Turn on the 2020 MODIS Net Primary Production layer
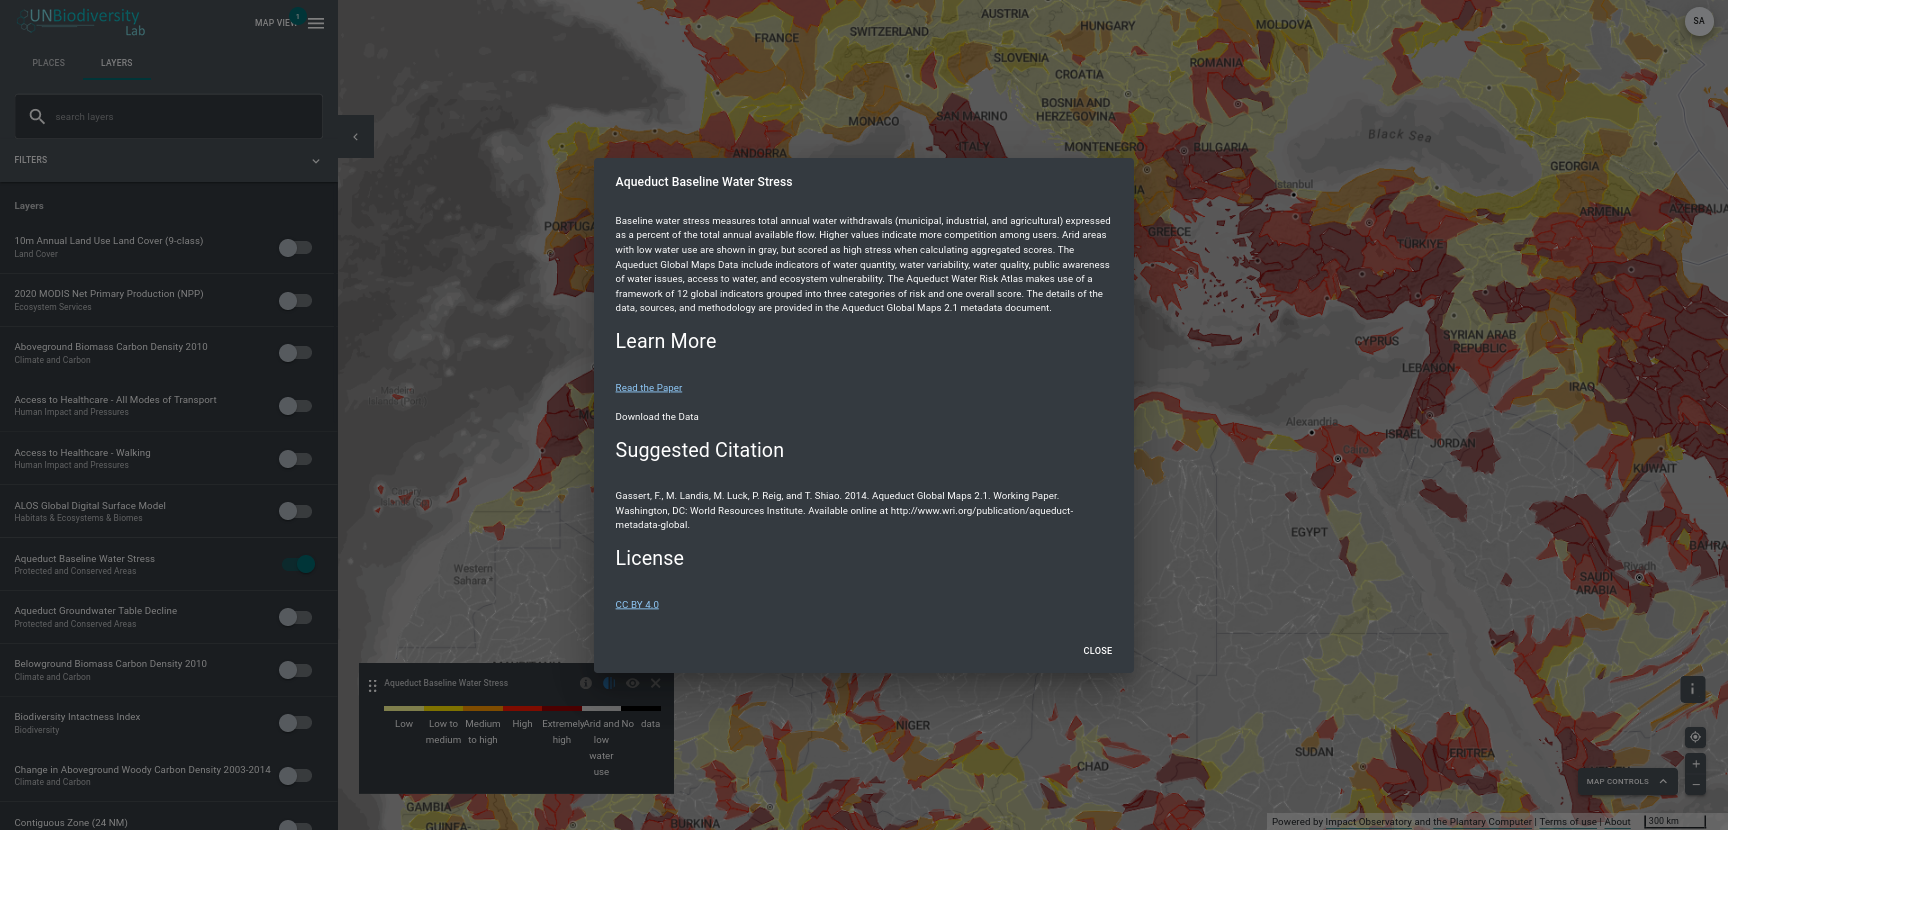The image size is (1920, 923). coord(295,299)
